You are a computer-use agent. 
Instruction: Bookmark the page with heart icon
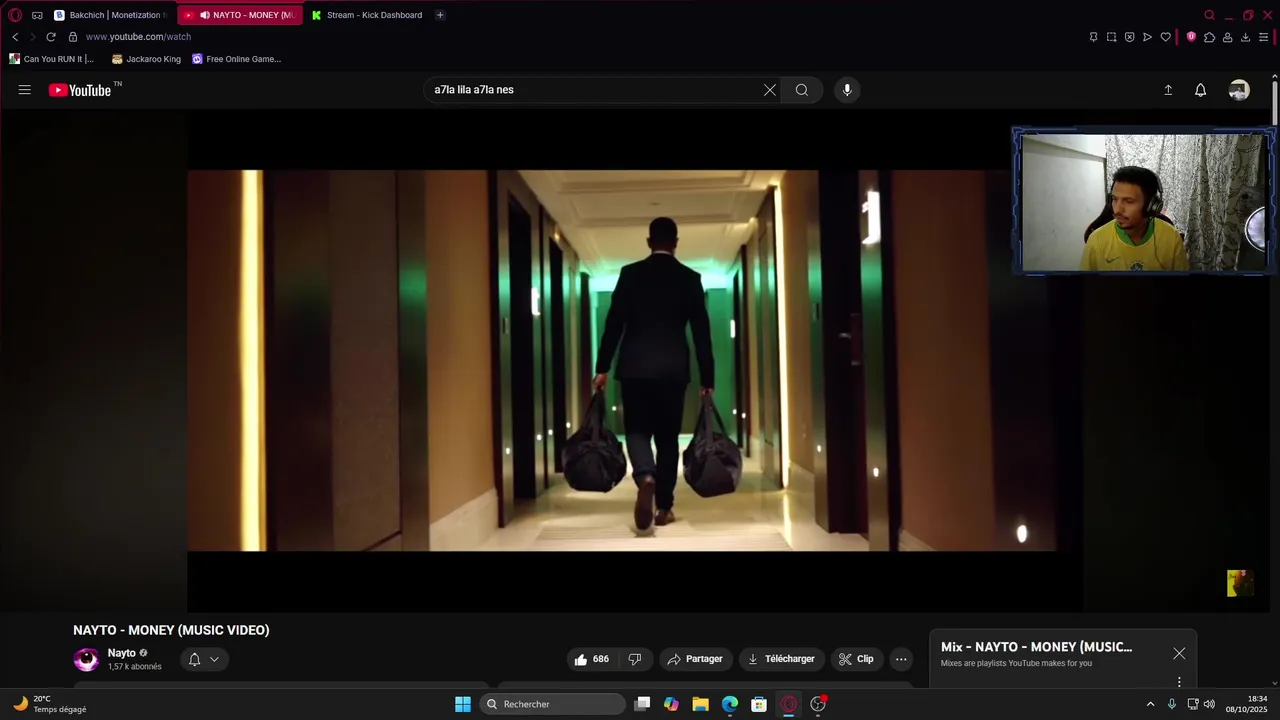click(x=1165, y=37)
